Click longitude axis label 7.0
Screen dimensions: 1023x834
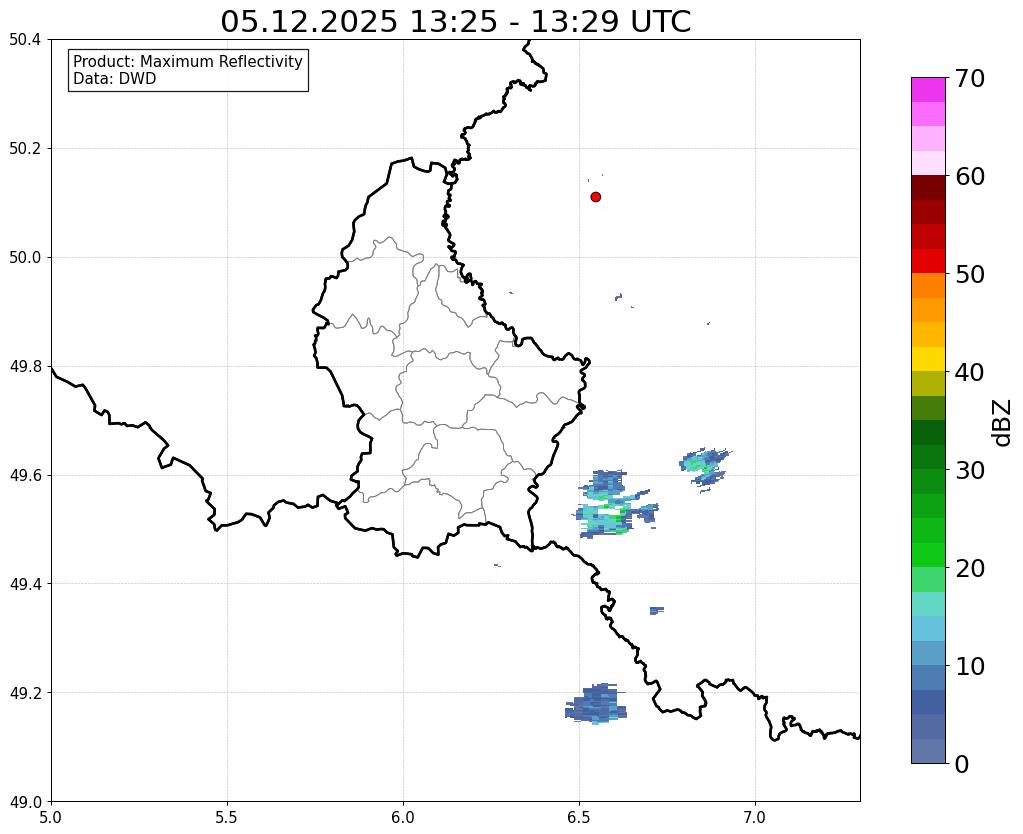click(x=755, y=818)
